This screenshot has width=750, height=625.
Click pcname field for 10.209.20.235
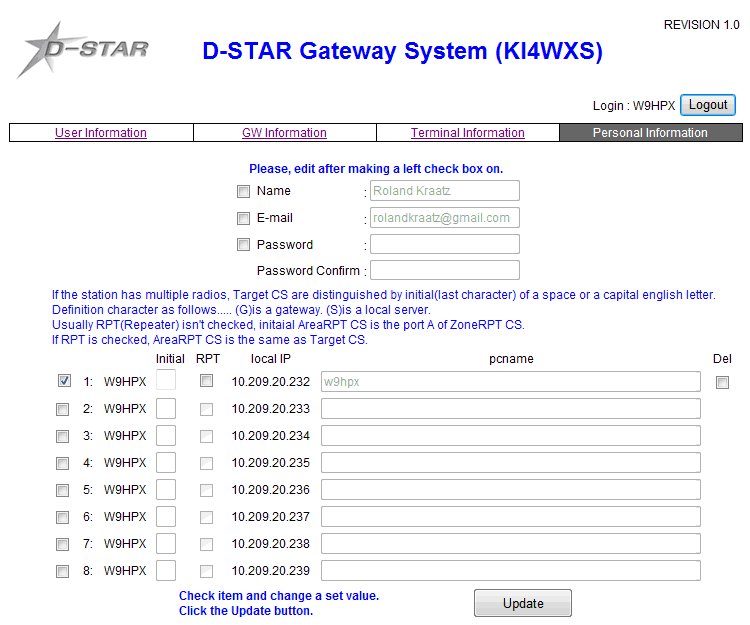pos(510,462)
